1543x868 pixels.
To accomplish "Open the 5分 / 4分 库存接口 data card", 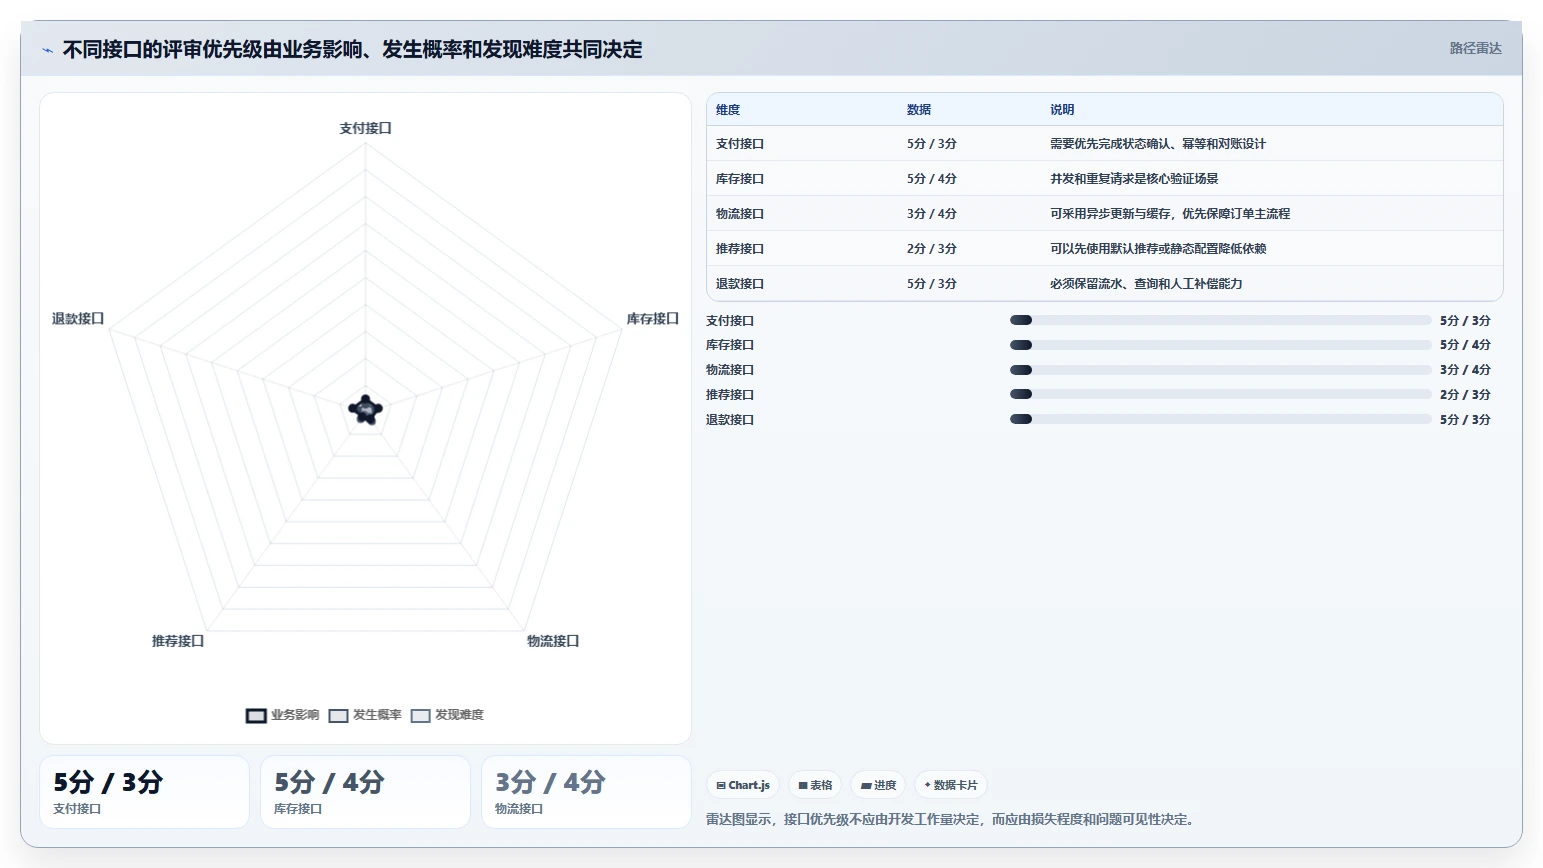I will [x=365, y=792].
